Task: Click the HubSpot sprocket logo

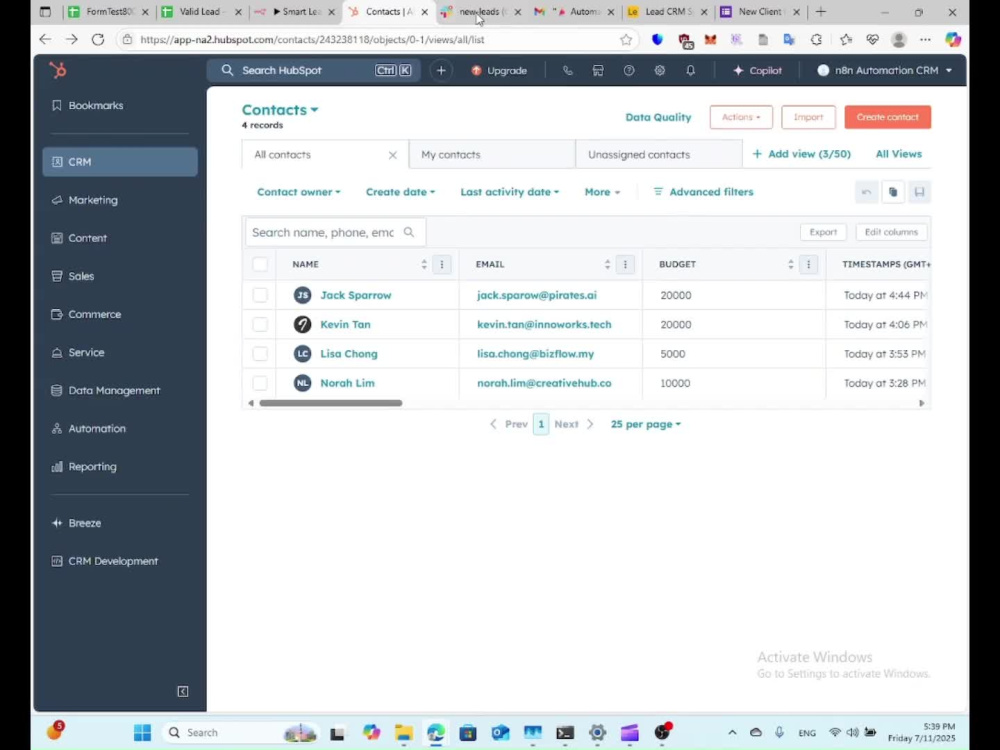Action: (x=58, y=70)
